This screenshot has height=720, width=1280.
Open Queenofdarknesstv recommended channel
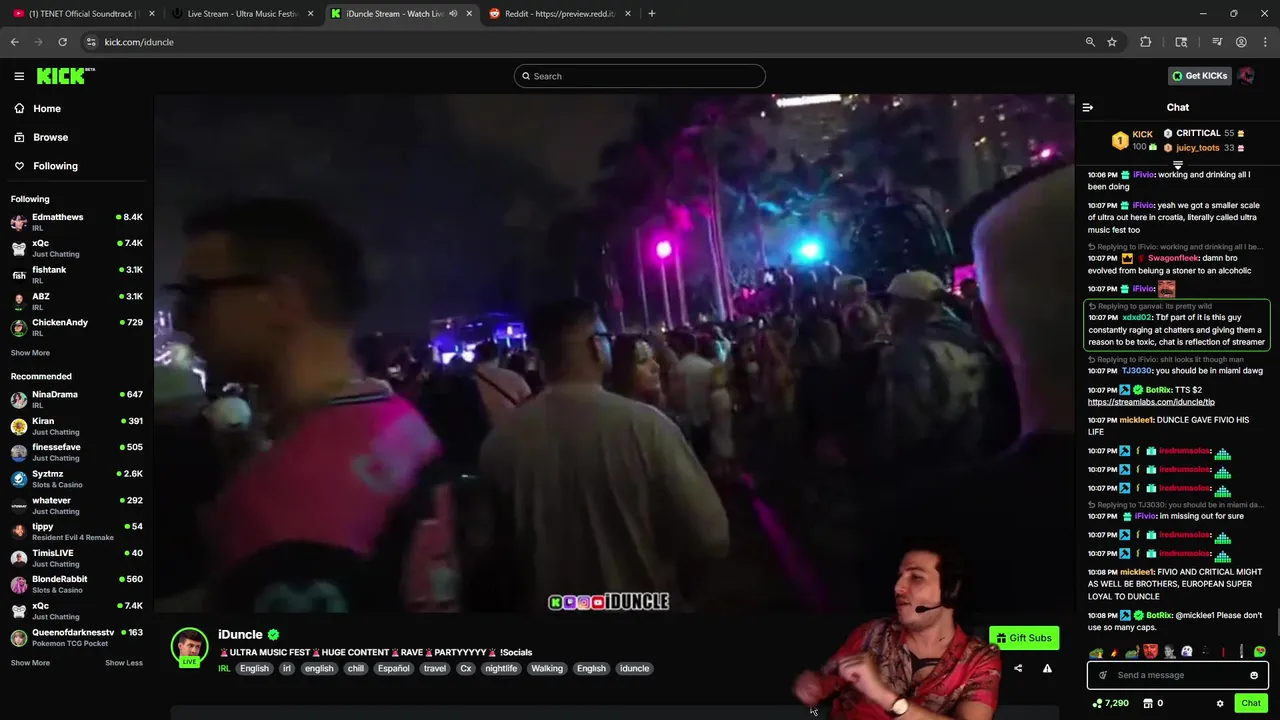coord(77,637)
